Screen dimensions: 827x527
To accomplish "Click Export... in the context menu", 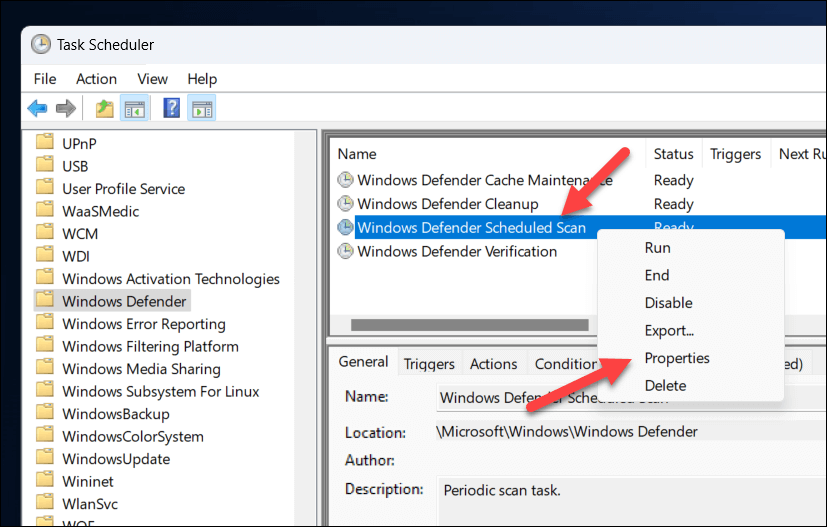I will [x=669, y=330].
